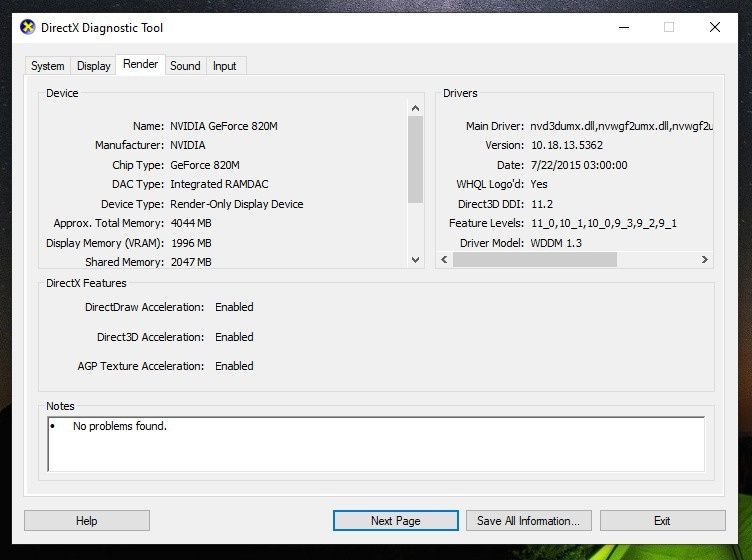Viewport: 752px width, 560px height.
Task: Click shared memory value 2047 MB
Action: (x=191, y=262)
